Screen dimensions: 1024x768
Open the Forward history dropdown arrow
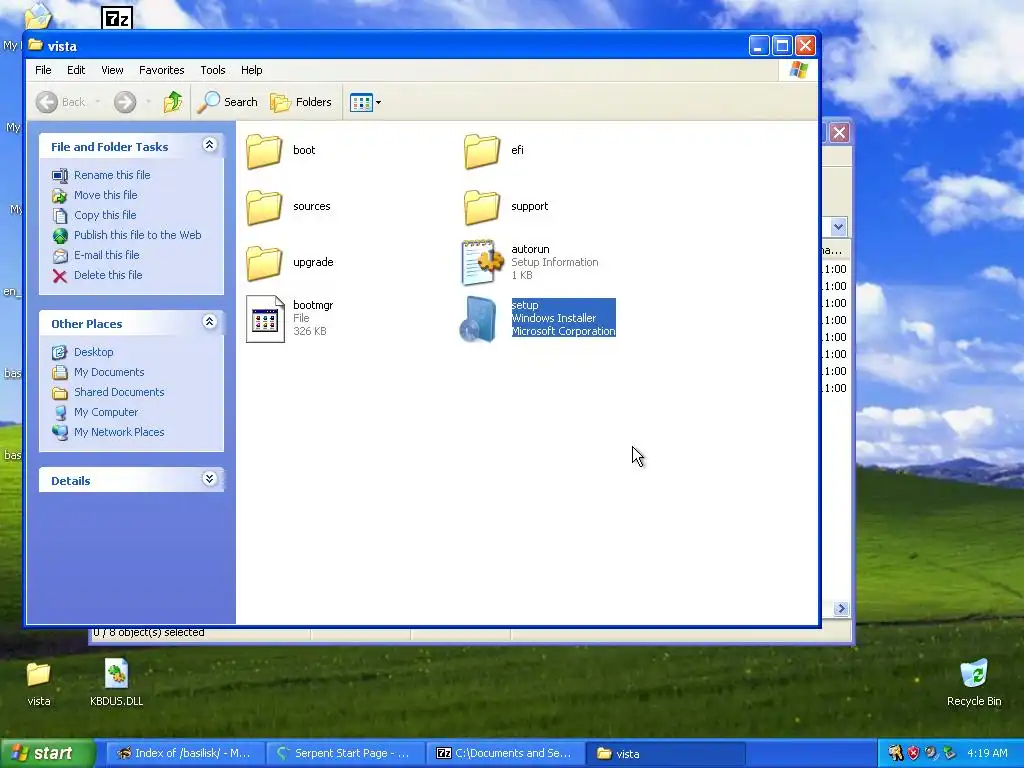point(148,102)
